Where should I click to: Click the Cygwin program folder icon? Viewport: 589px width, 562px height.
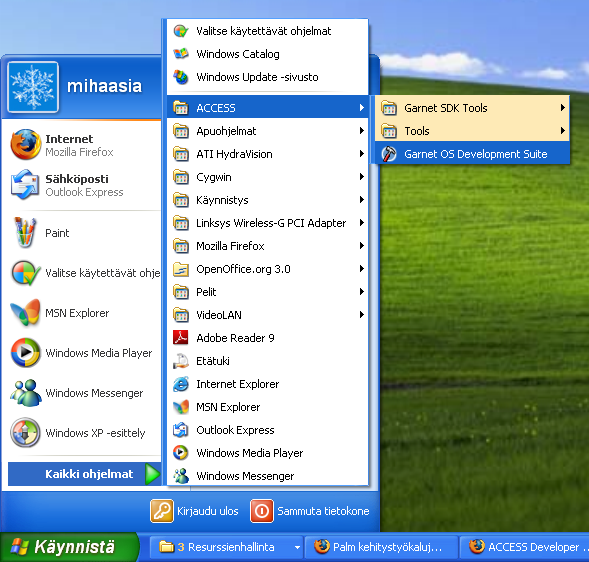point(181,177)
